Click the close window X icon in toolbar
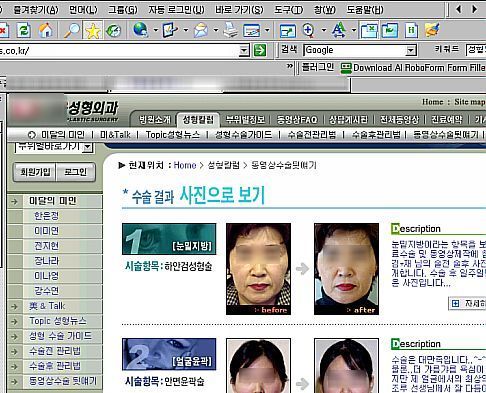The image size is (486, 393). pos(369,31)
